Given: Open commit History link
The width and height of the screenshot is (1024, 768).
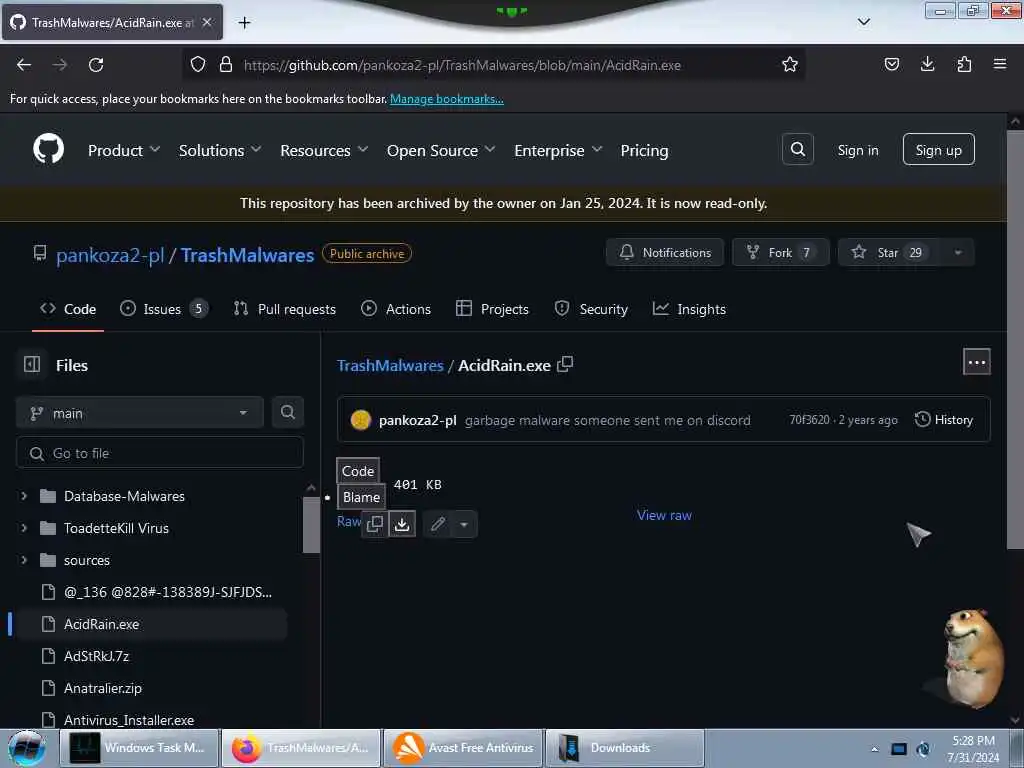Looking at the screenshot, I should click(944, 420).
